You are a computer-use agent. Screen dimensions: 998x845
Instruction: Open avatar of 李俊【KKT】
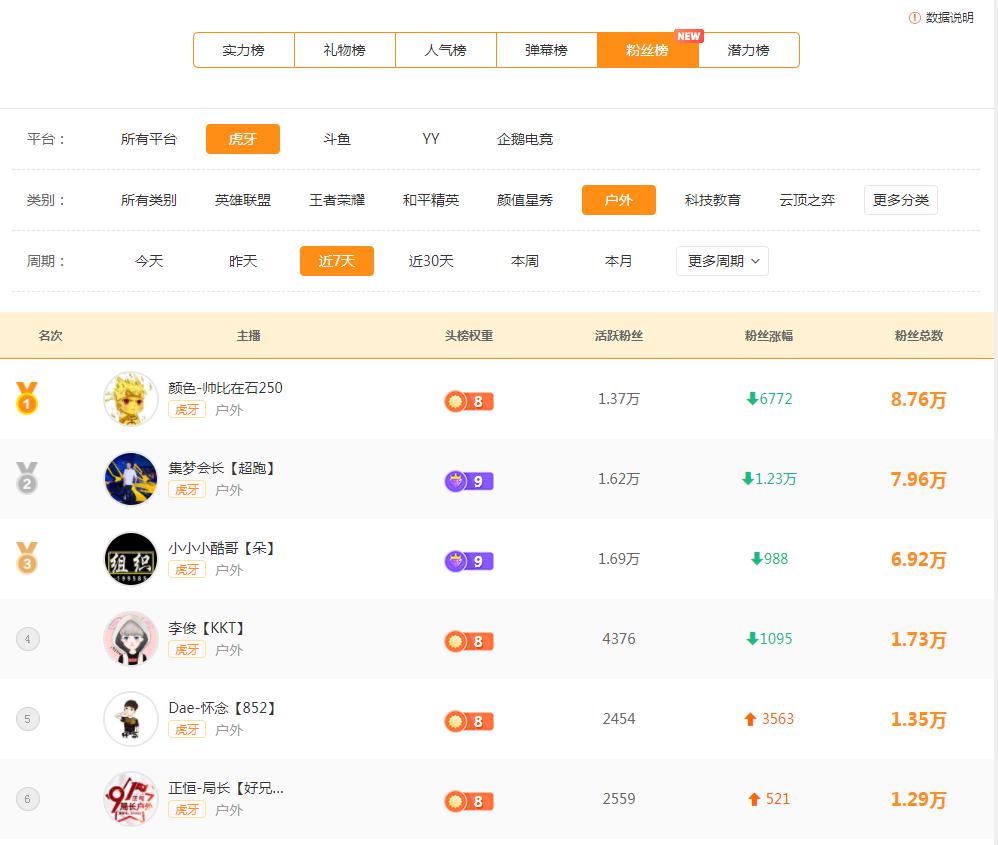coord(130,639)
